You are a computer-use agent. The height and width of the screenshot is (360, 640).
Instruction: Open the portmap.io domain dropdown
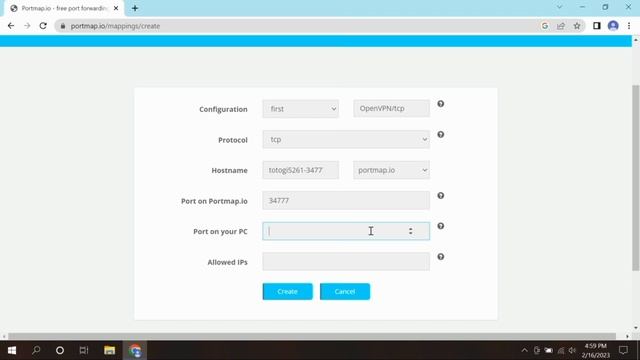(x=391, y=170)
